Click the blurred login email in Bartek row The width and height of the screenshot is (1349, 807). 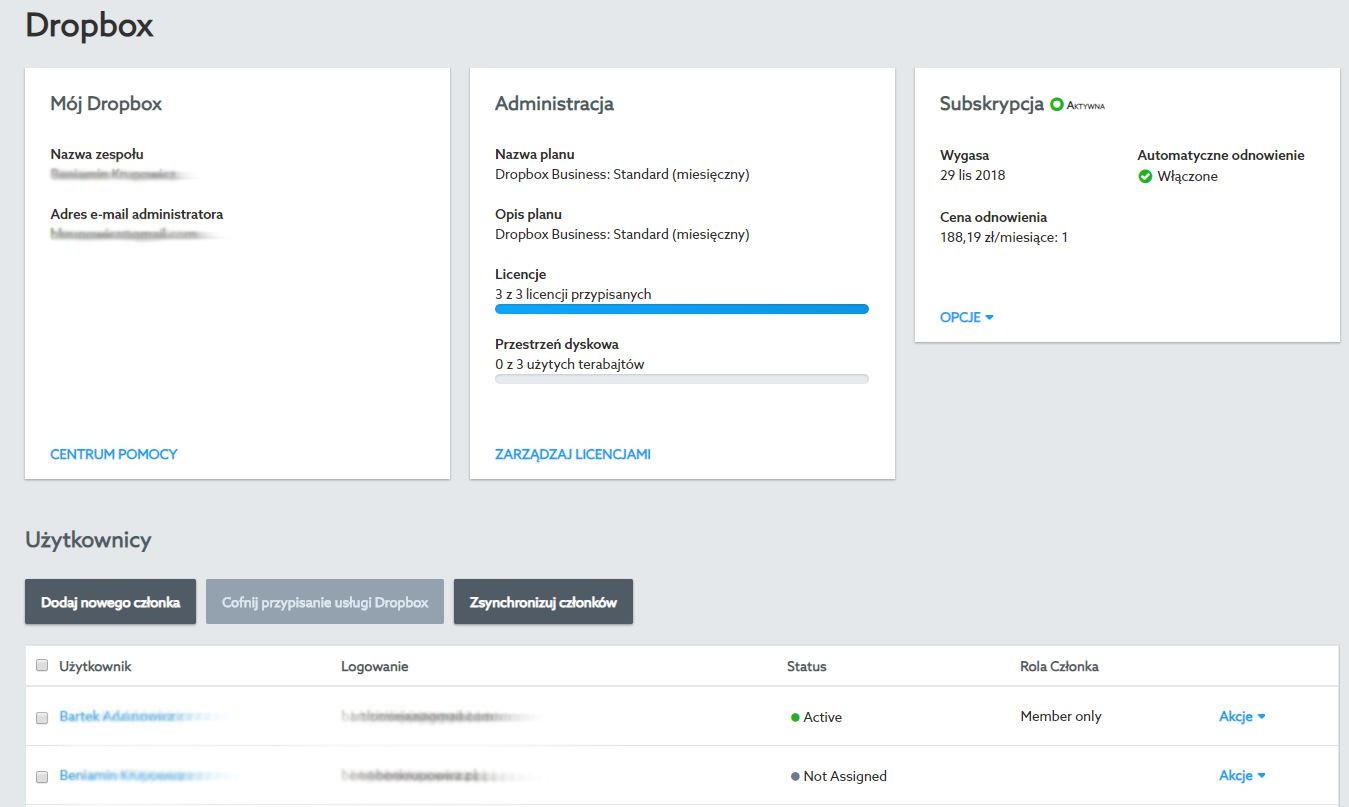430,717
